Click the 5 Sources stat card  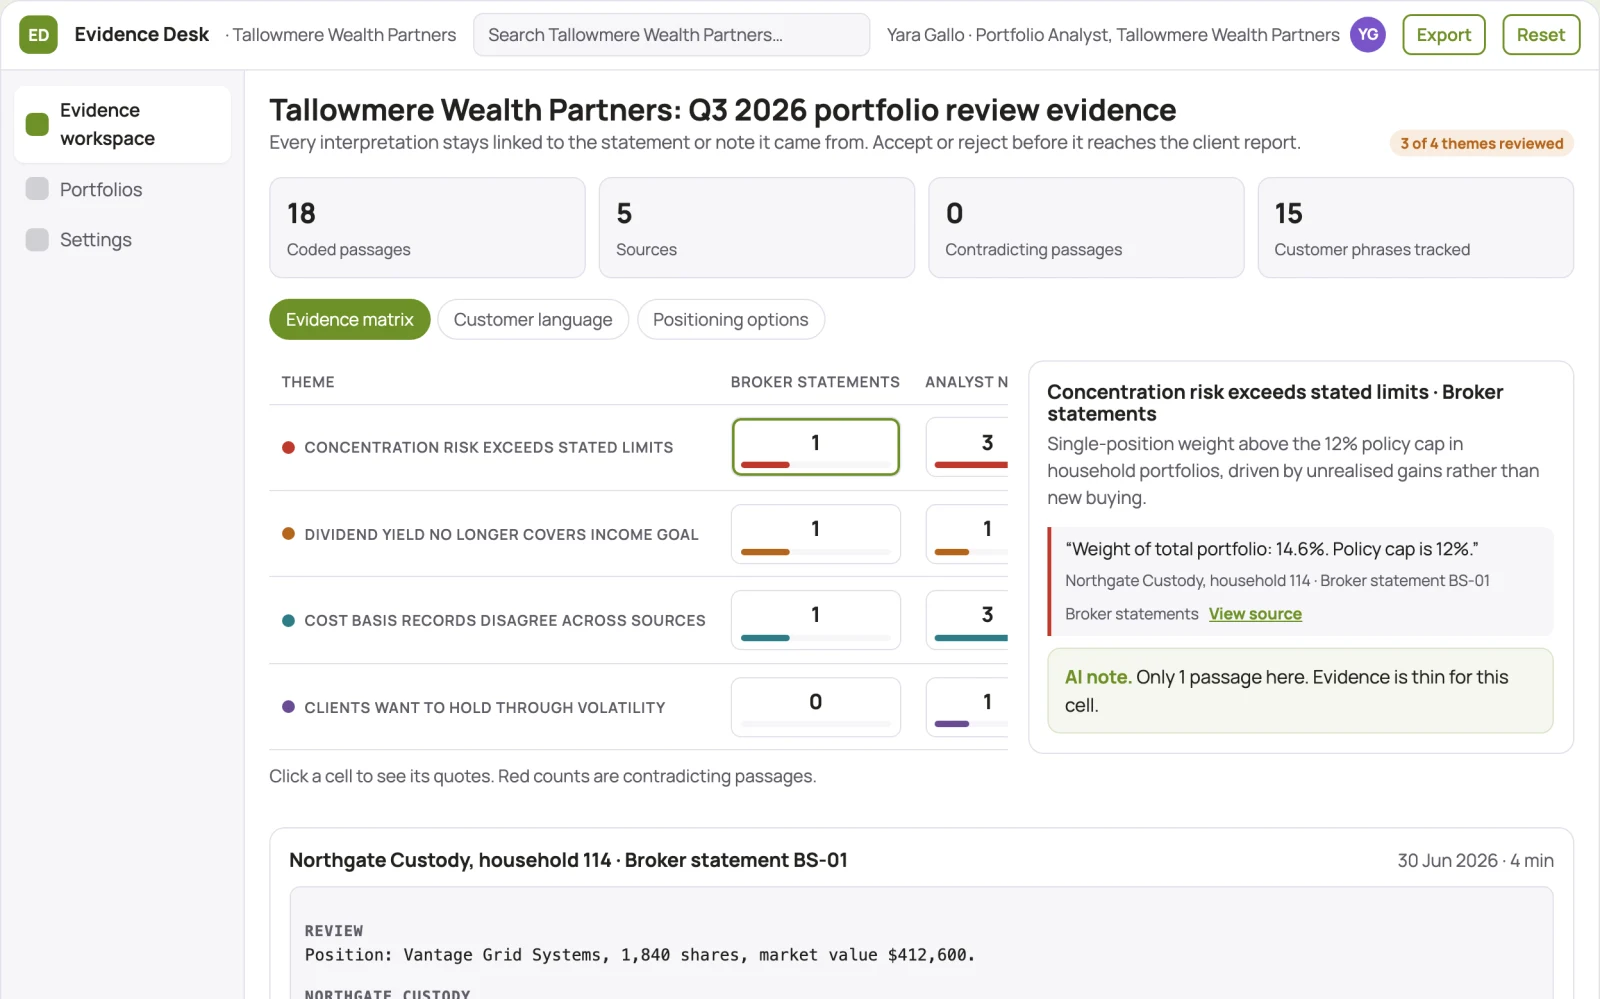point(757,228)
